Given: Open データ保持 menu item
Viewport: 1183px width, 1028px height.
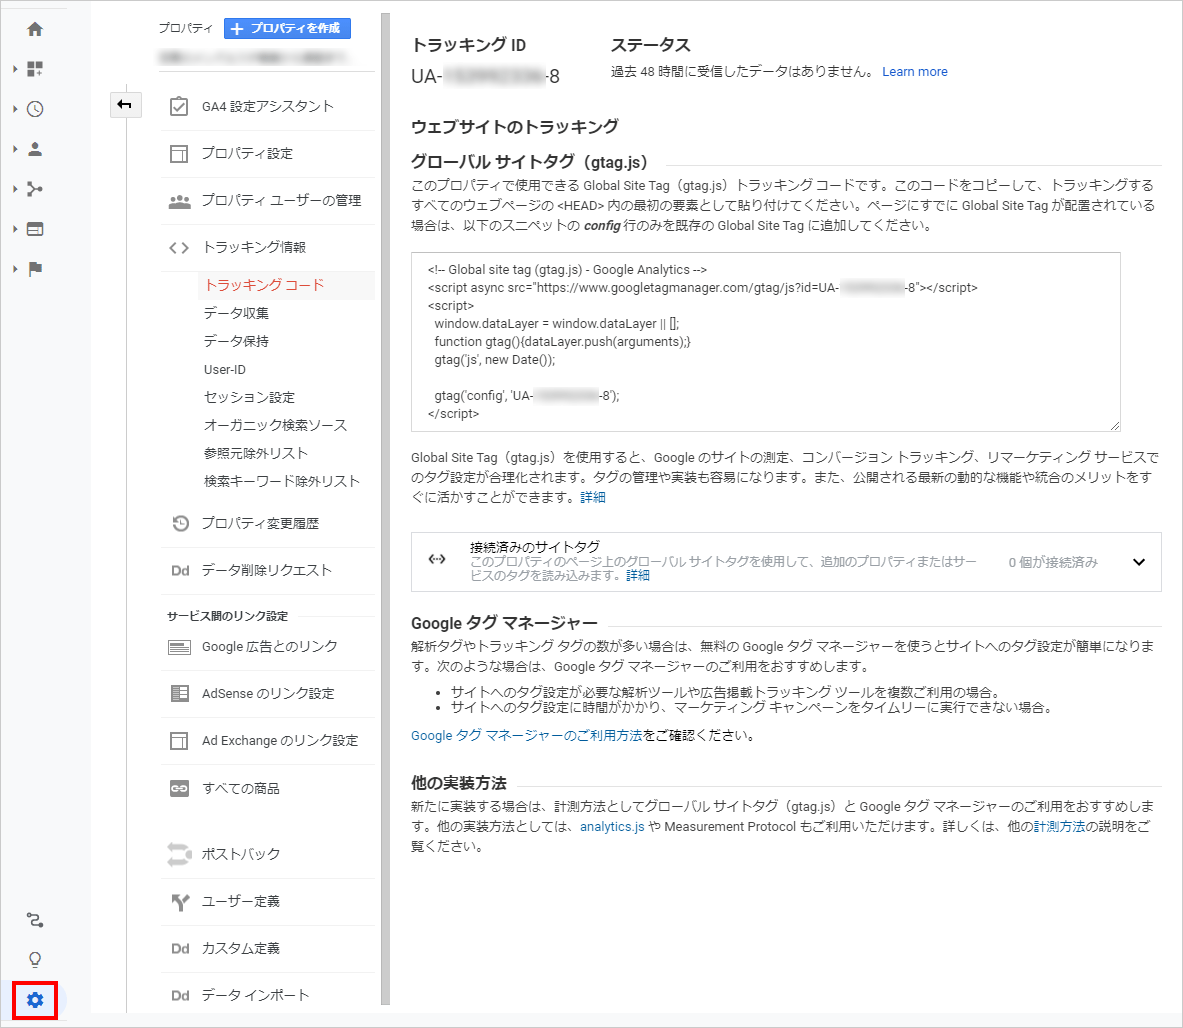Looking at the screenshot, I should 236,341.
